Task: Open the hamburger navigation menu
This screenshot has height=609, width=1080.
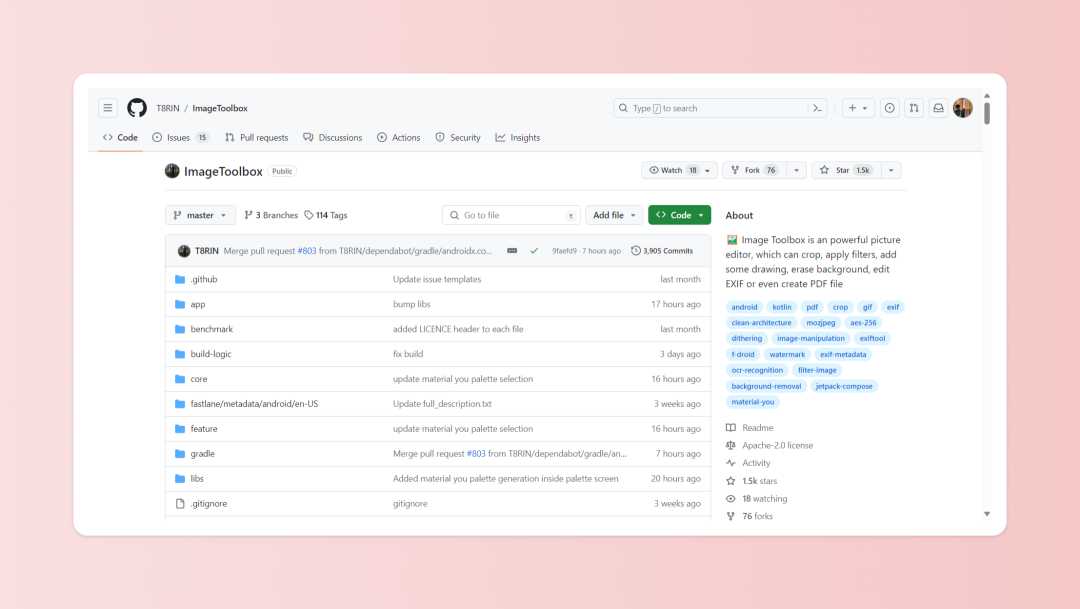Action: coord(107,108)
